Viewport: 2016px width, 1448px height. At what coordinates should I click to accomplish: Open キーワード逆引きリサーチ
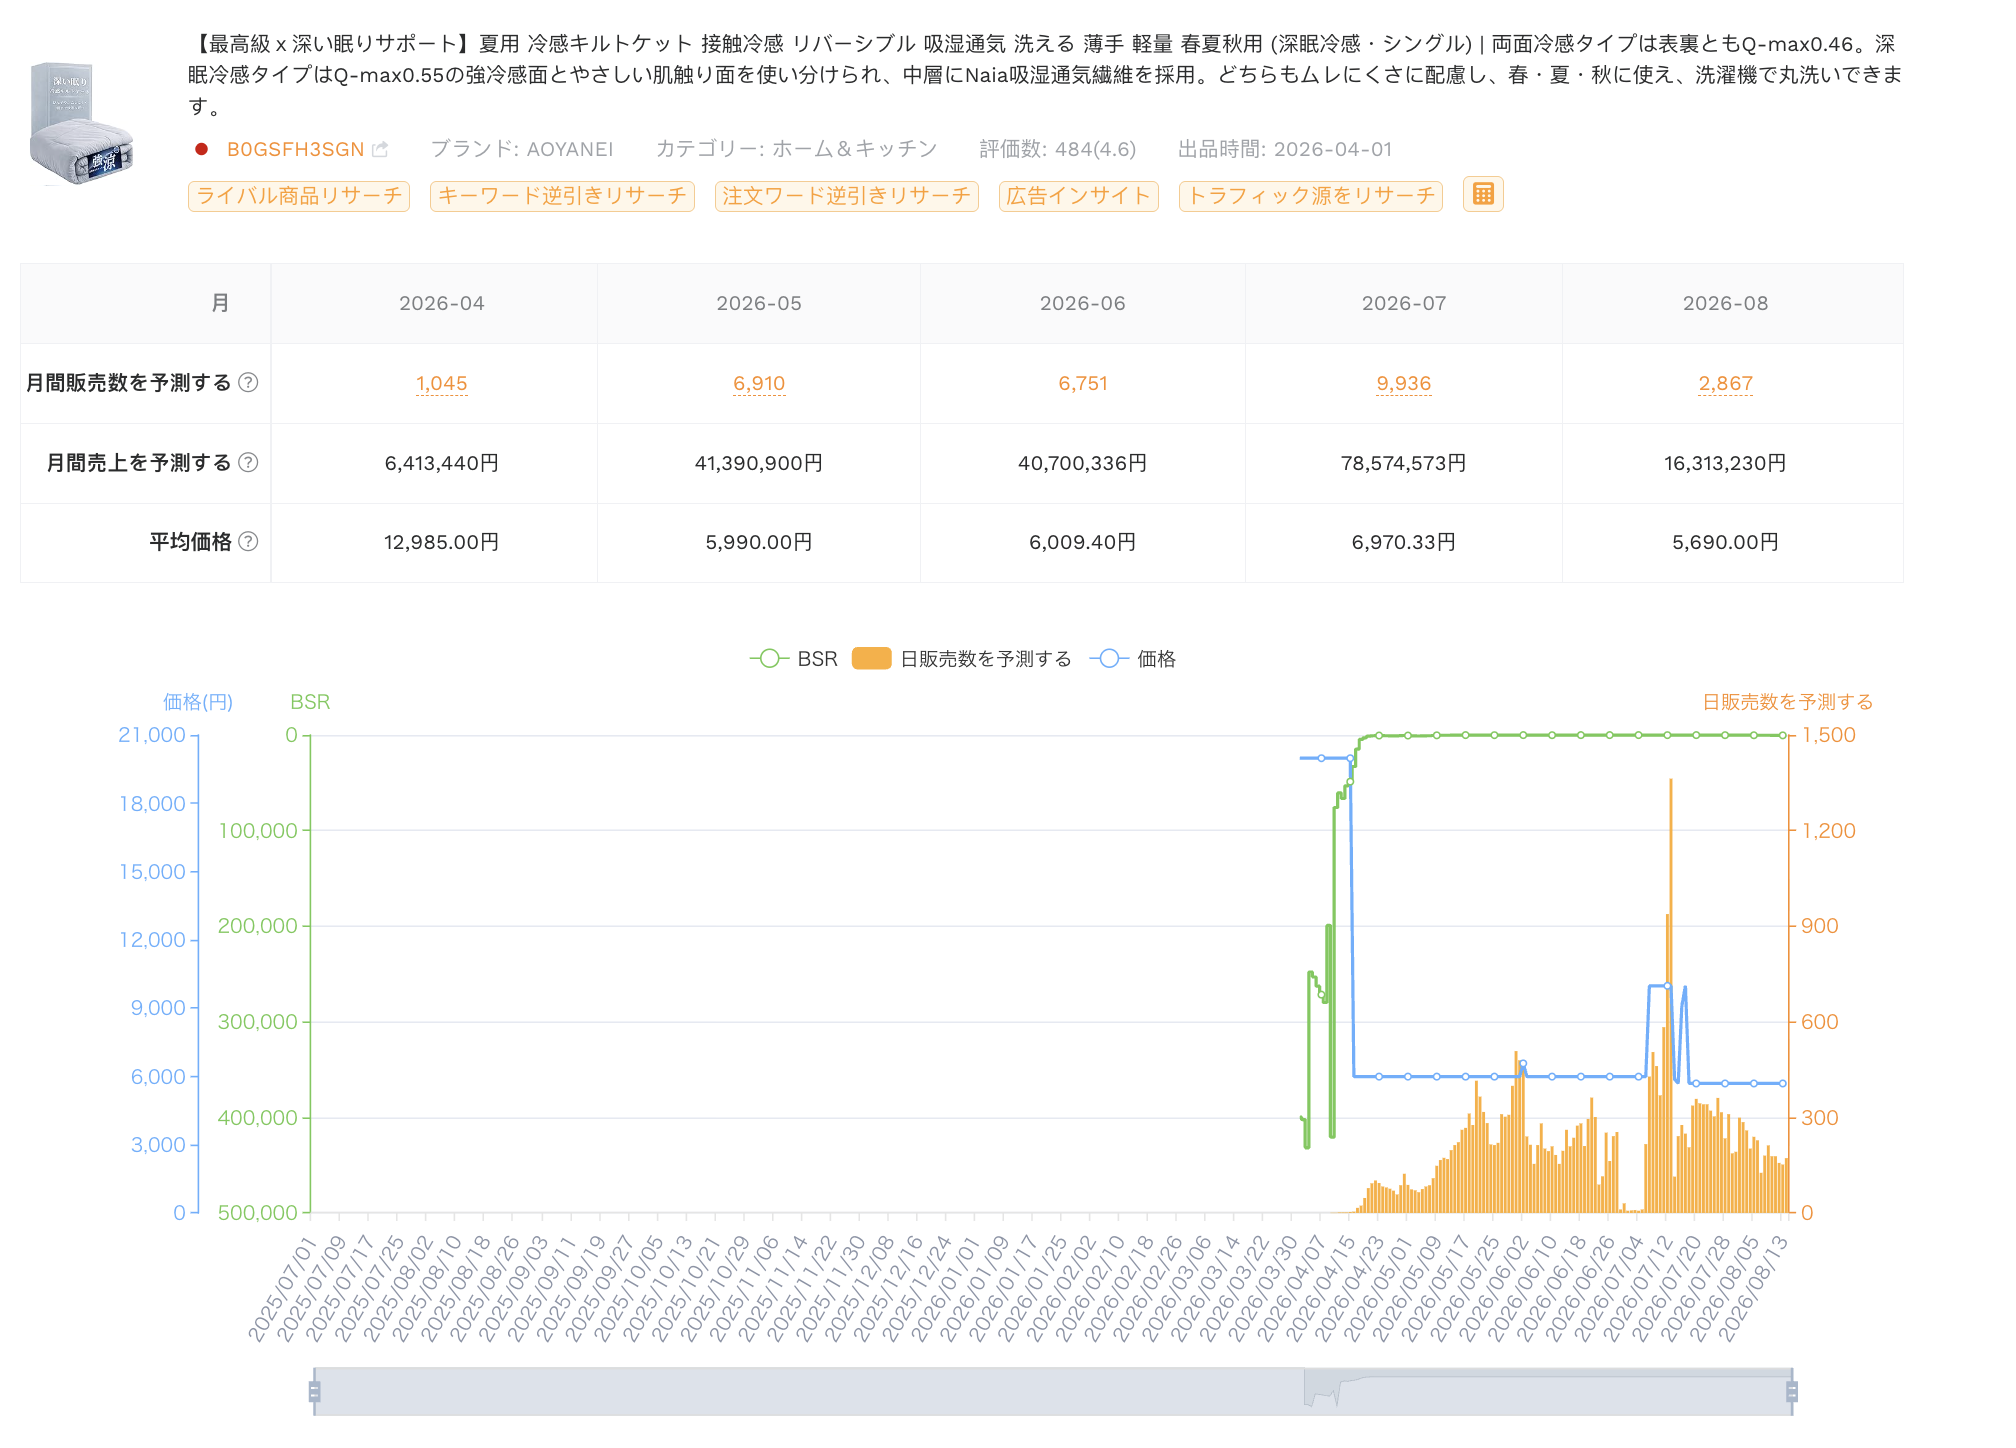562,195
